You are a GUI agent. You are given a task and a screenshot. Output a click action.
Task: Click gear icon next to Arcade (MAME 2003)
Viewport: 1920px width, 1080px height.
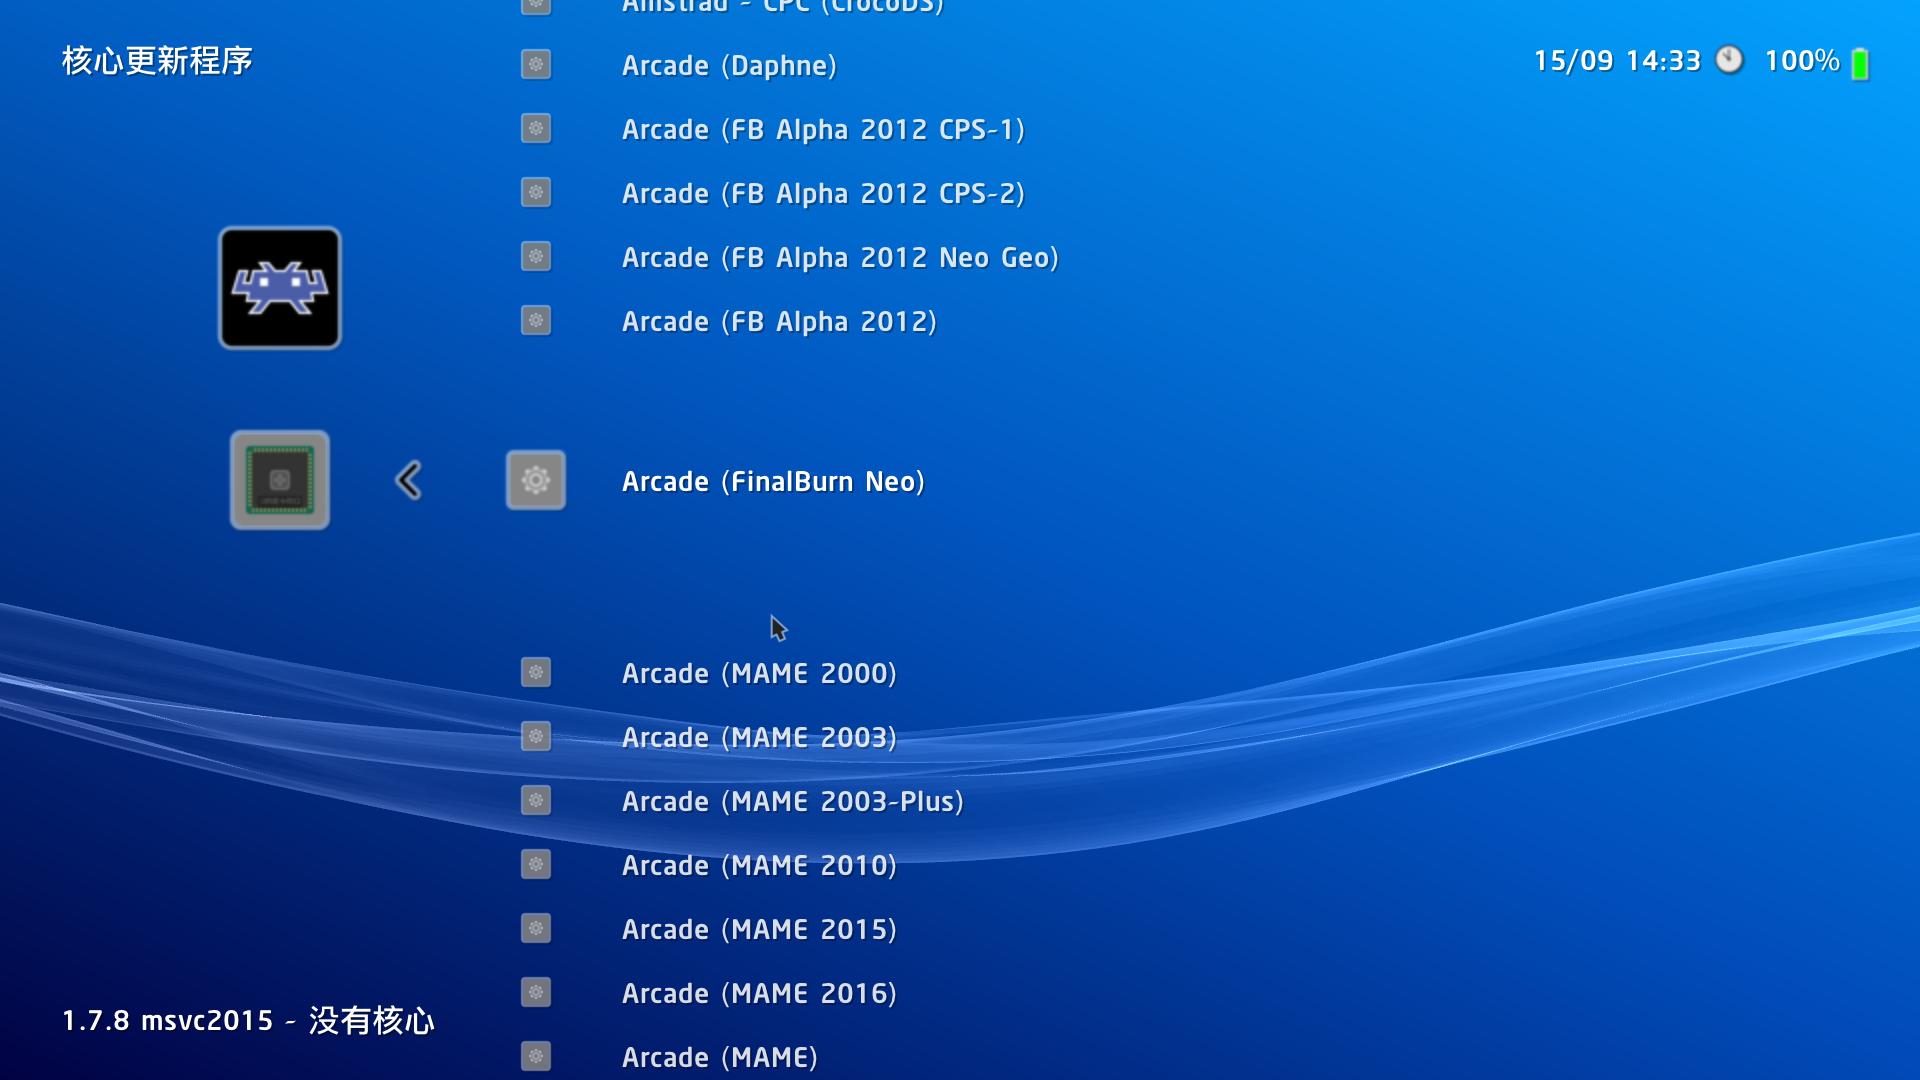click(x=536, y=737)
